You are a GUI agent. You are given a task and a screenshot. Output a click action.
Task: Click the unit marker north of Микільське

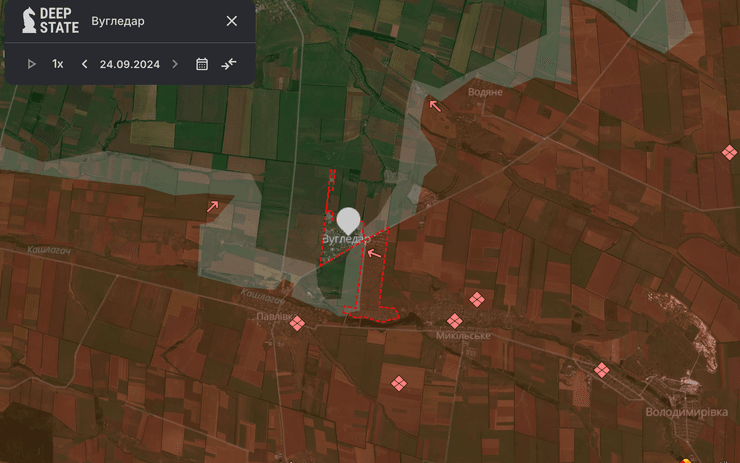point(477,299)
